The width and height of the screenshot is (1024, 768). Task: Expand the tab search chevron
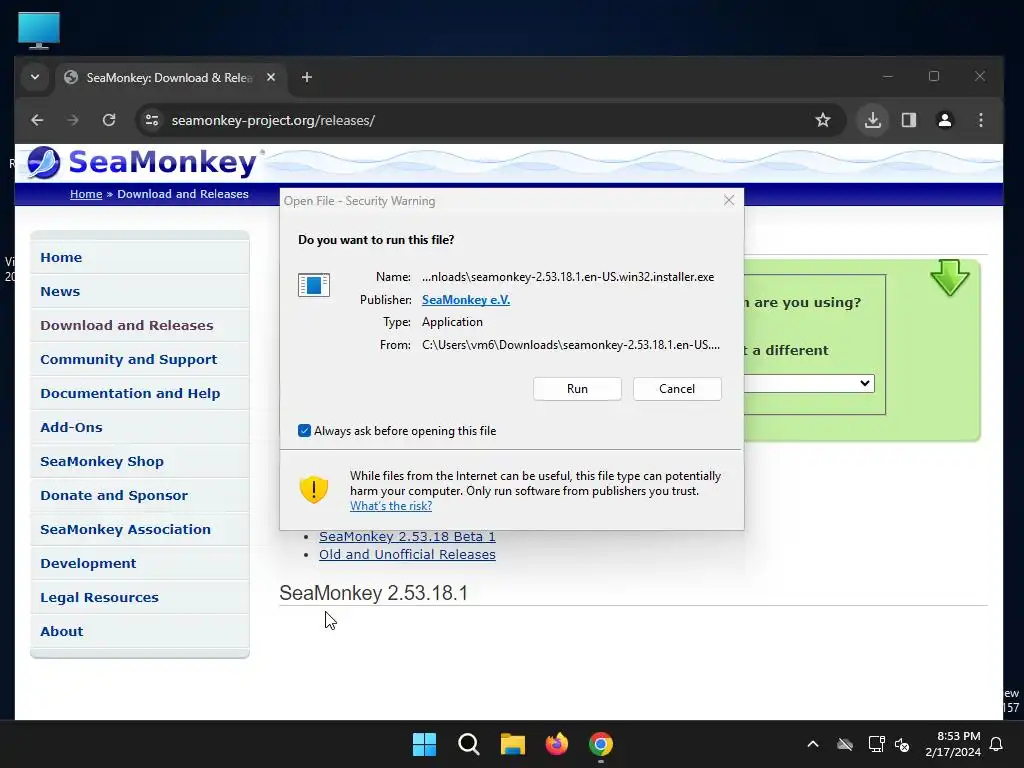pyautogui.click(x=35, y=77)
